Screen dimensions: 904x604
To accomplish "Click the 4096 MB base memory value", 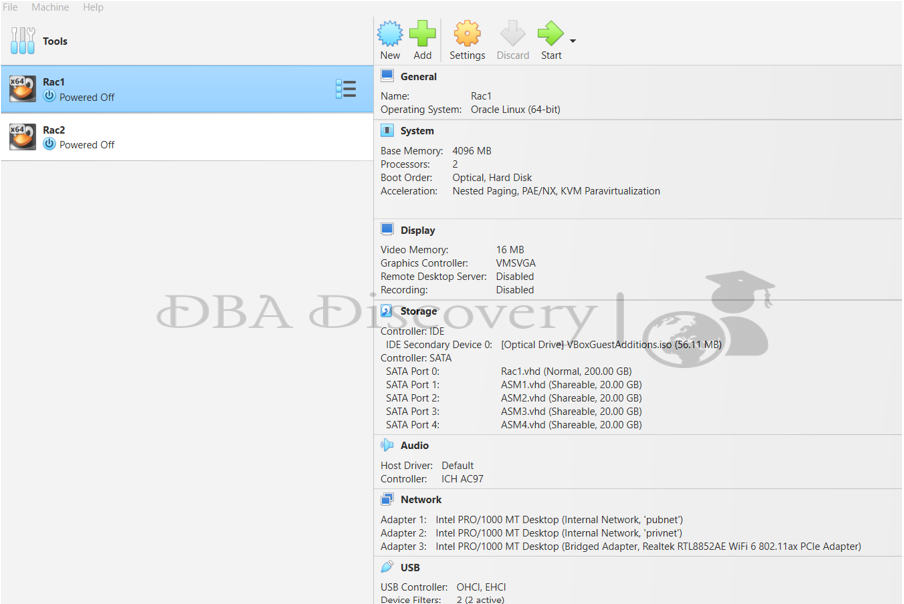I will pos(472,151).
